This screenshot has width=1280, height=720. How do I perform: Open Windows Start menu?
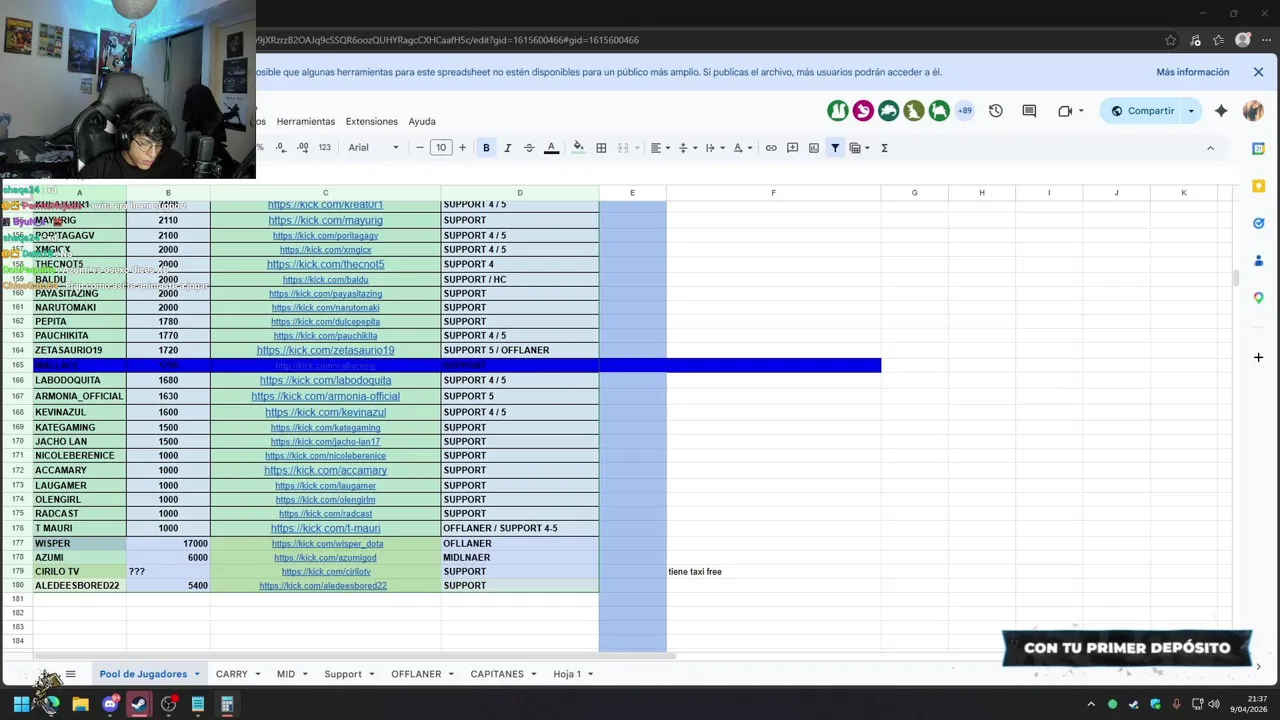click(21, 704)
